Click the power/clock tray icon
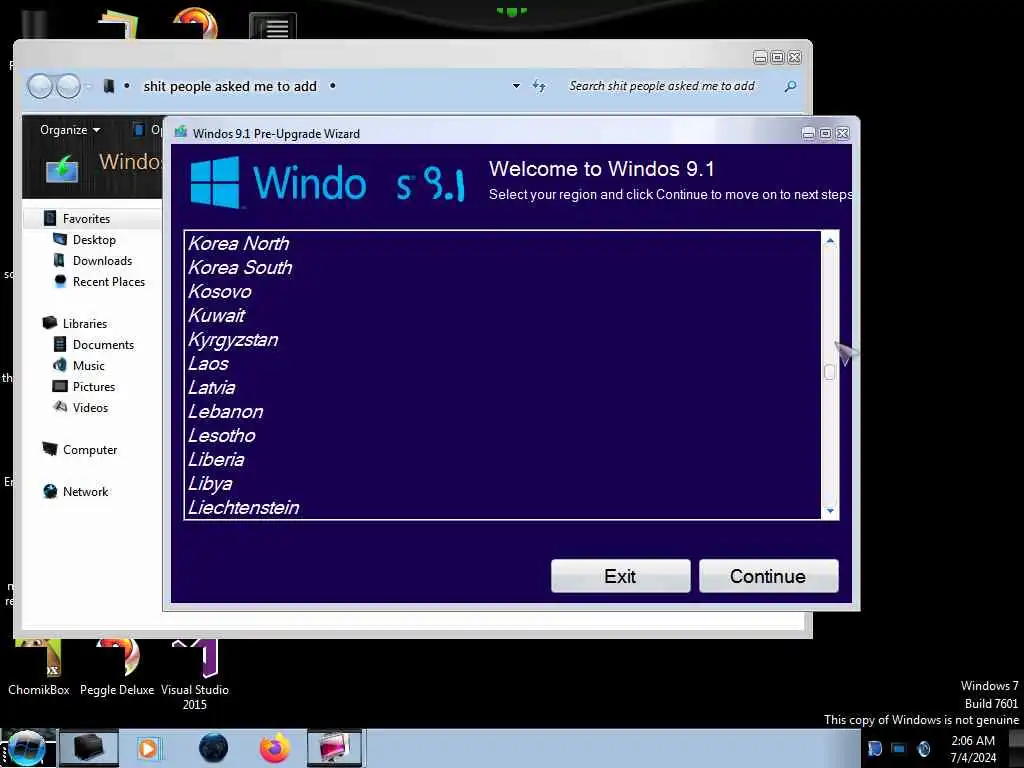Image resolution: width=1024 pixels, height=768 pixels. (923, 748)
